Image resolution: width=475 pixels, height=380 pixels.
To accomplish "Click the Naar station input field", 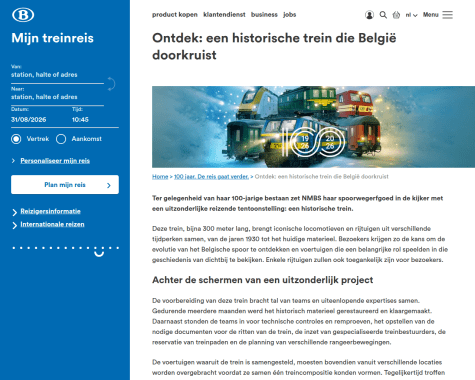I will [57, 97].
